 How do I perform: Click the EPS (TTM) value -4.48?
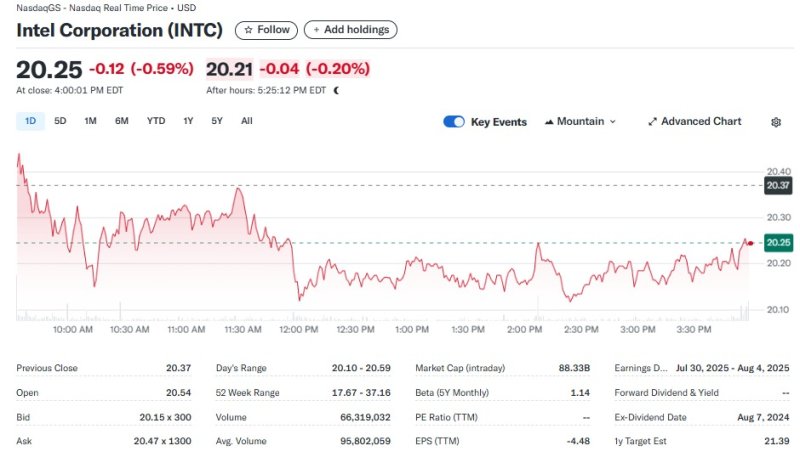(578, 441)
